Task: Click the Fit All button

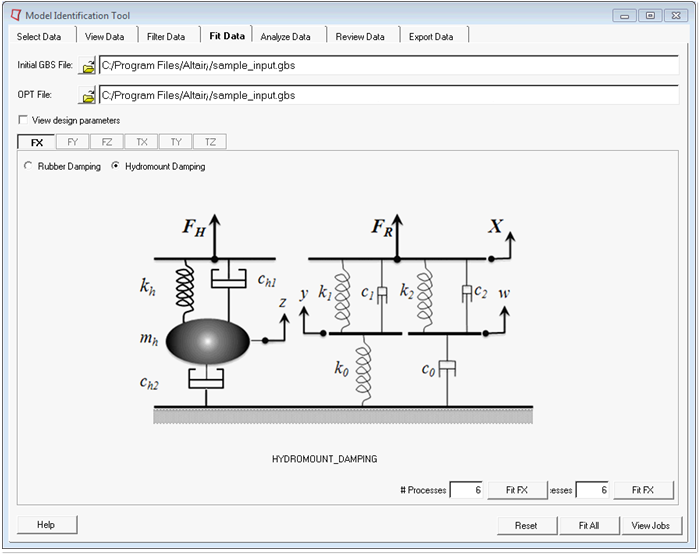Action: 589,526
